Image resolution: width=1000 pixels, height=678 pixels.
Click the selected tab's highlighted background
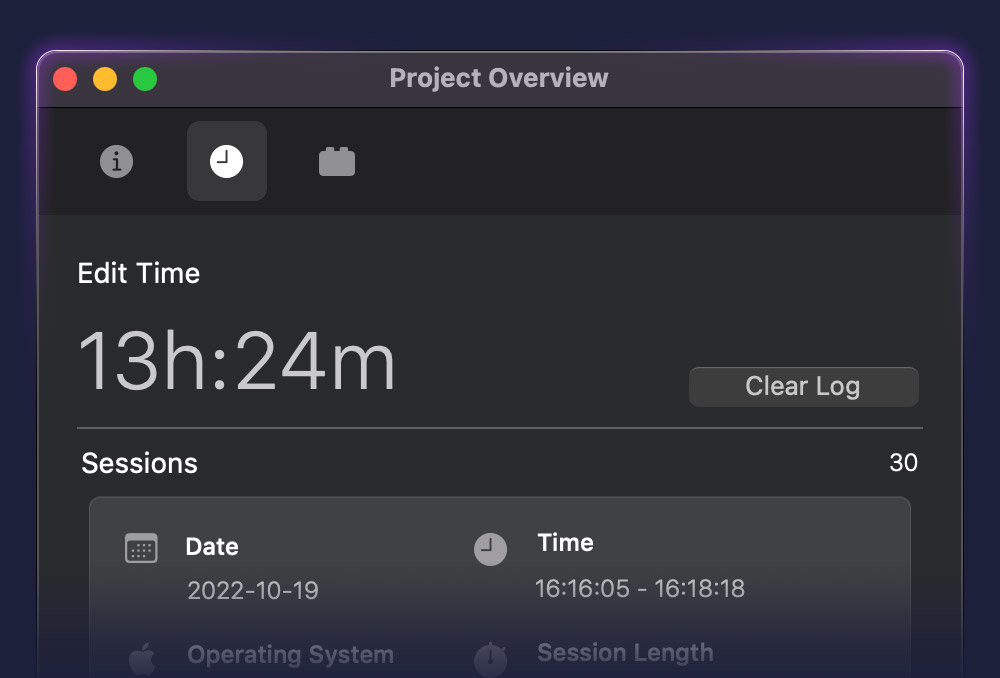click(x=227, y=160)
